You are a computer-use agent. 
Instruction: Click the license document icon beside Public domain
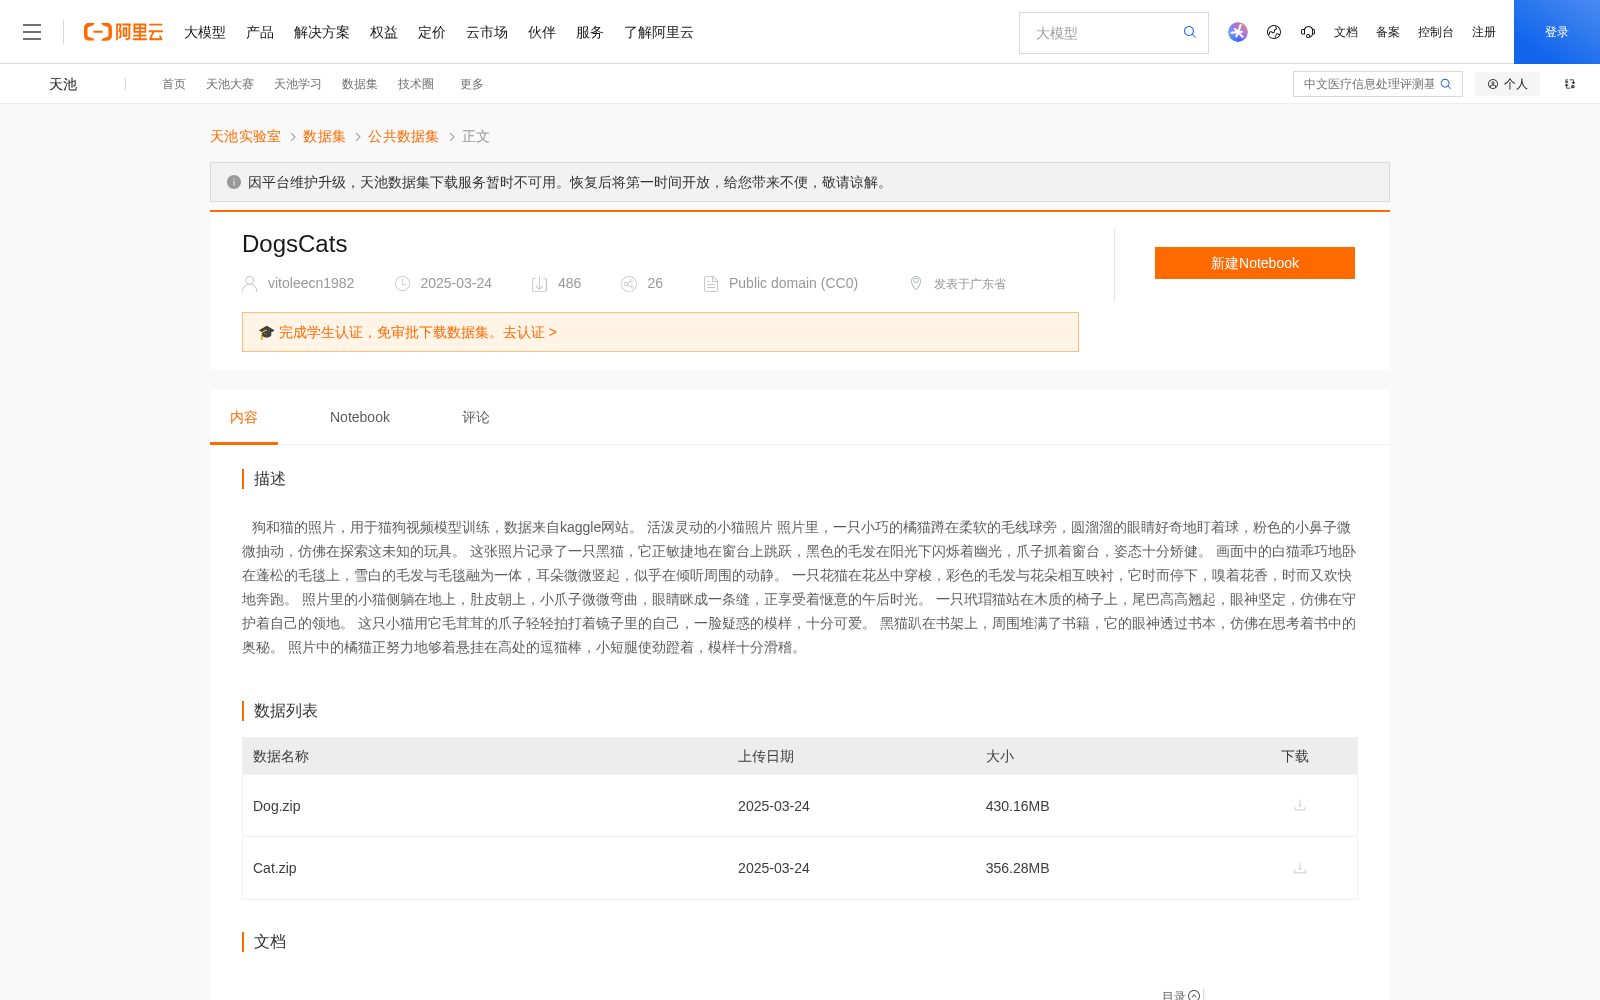[x=711, y=284]
